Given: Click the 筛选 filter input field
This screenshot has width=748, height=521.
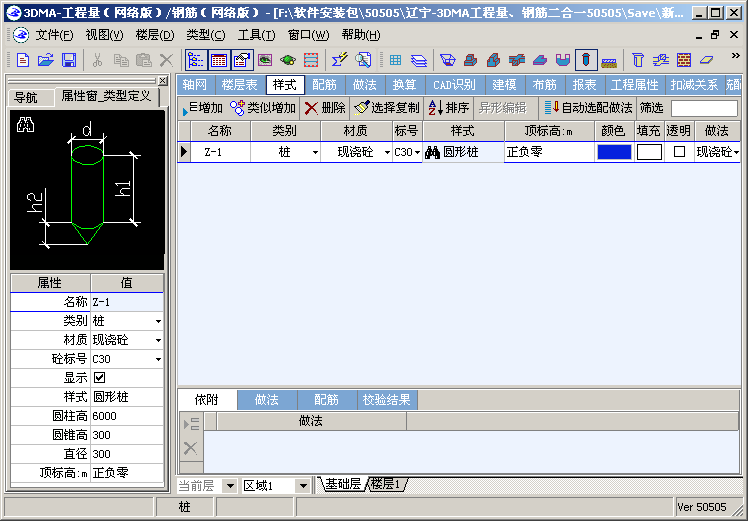Looking at the screenshot, I should 704,108.
